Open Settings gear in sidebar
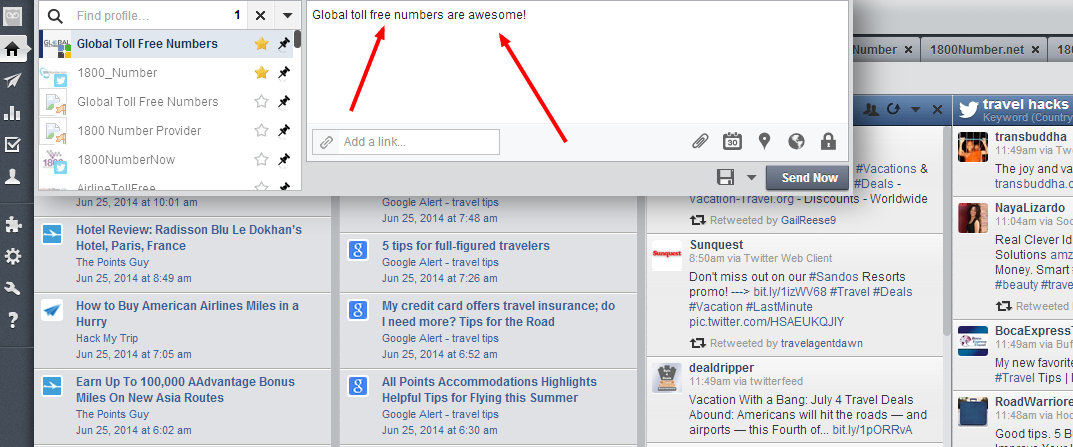The height and width of the screenshot is (447, 1073). point(12,256)
